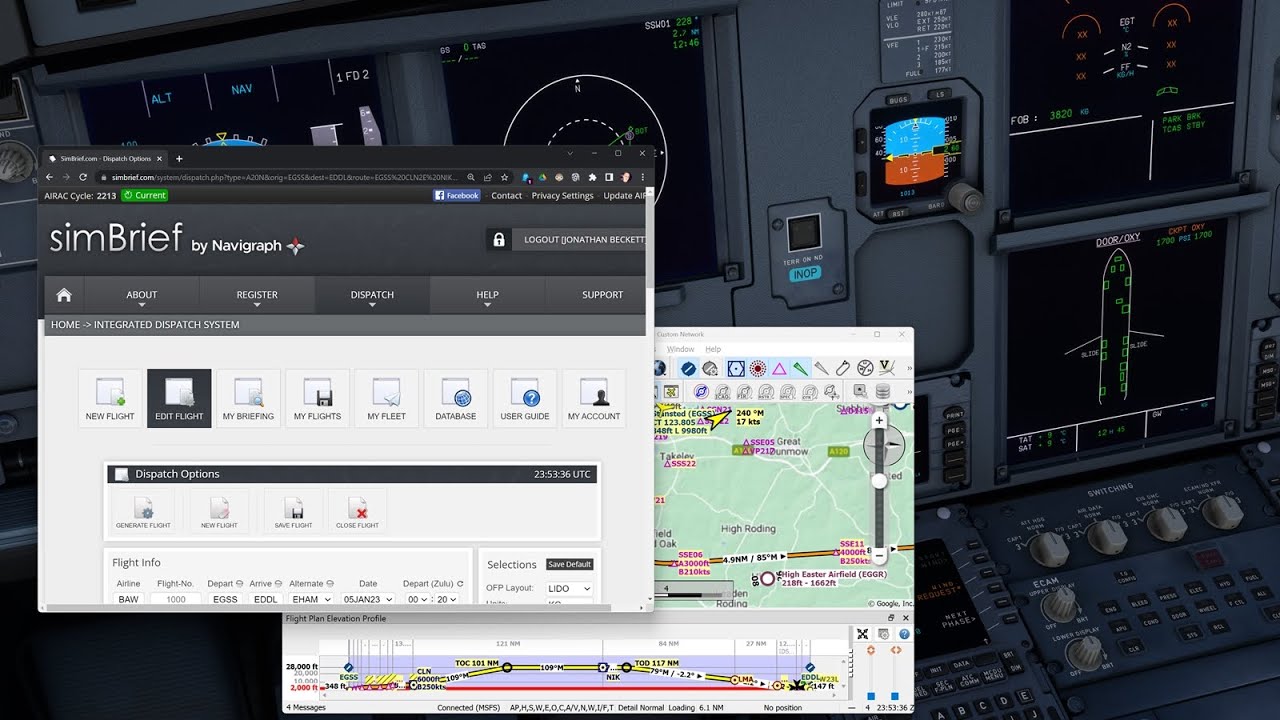Open the My Fleet tile
This screenshot has height=720, width=1280.
[386, 398]
